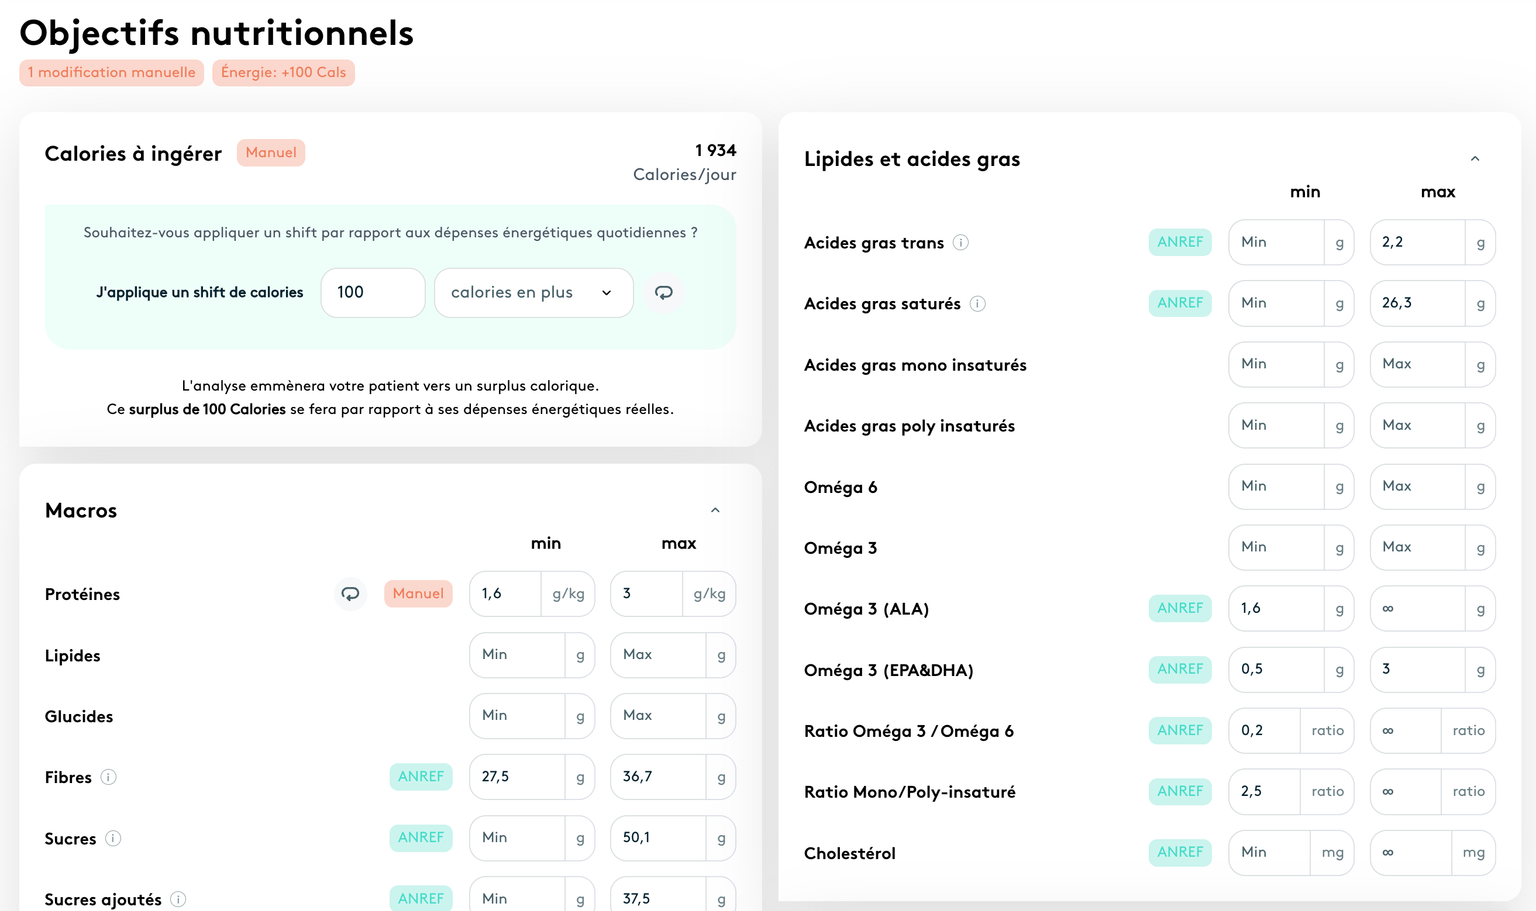Click the ANREF badge for Fibres
Viewport: 1536px width, 911px height.
coord(420,777)
